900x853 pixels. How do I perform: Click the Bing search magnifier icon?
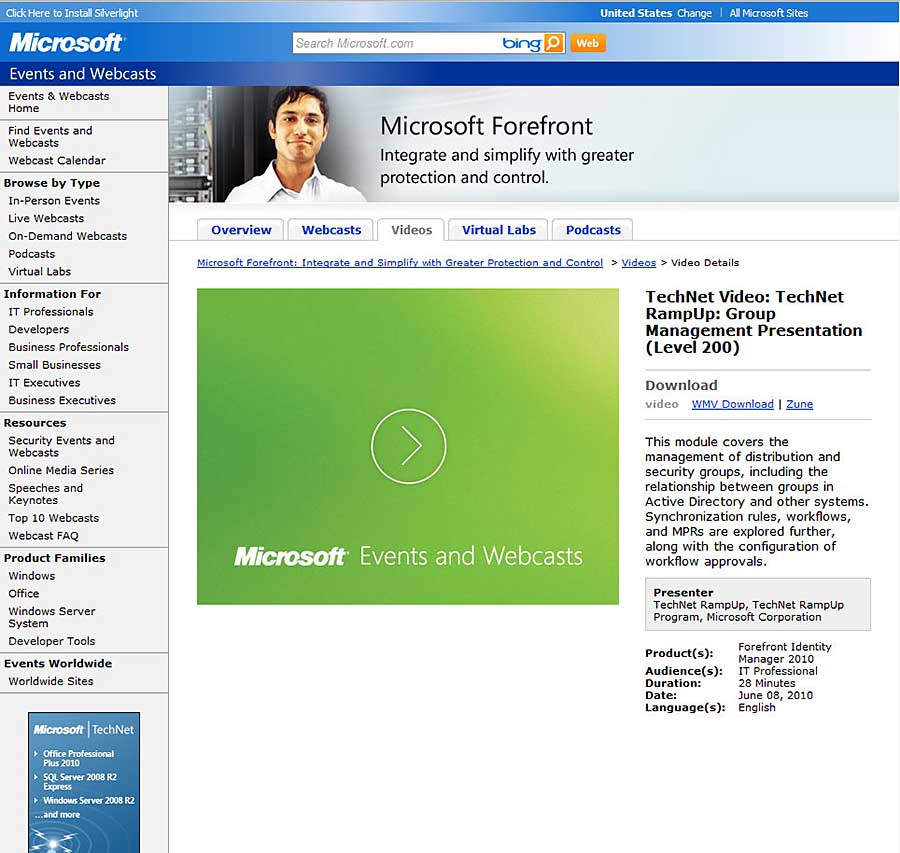[553, 43]
